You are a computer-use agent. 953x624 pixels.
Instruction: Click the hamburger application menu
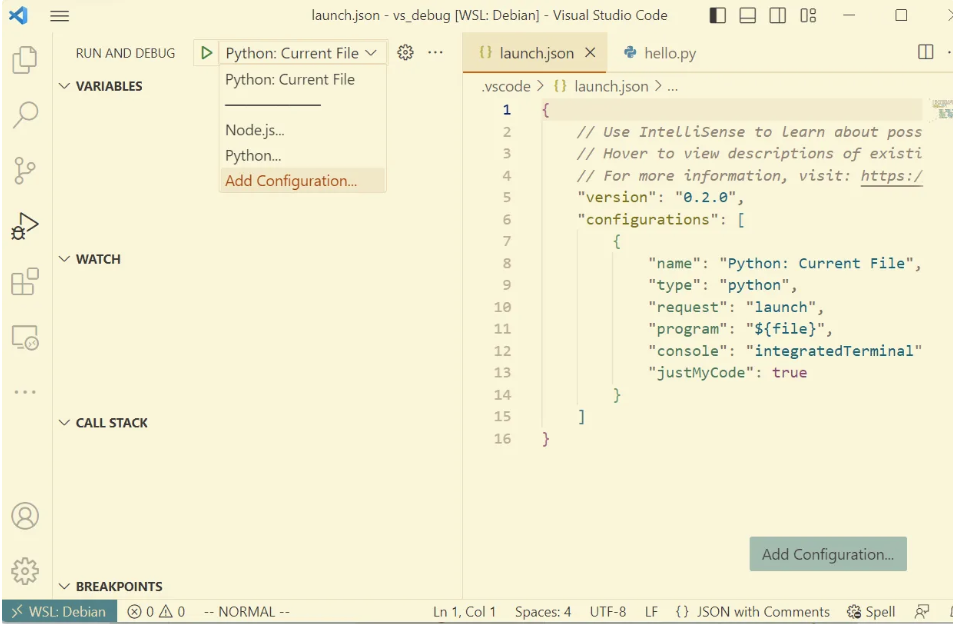point(60,16)
